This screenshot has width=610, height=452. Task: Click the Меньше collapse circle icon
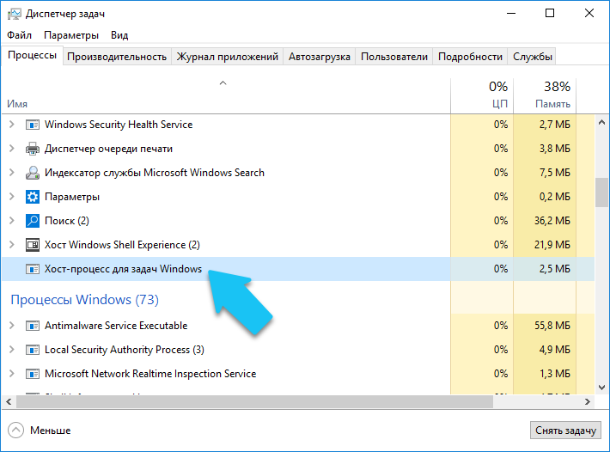click(16, 430)
